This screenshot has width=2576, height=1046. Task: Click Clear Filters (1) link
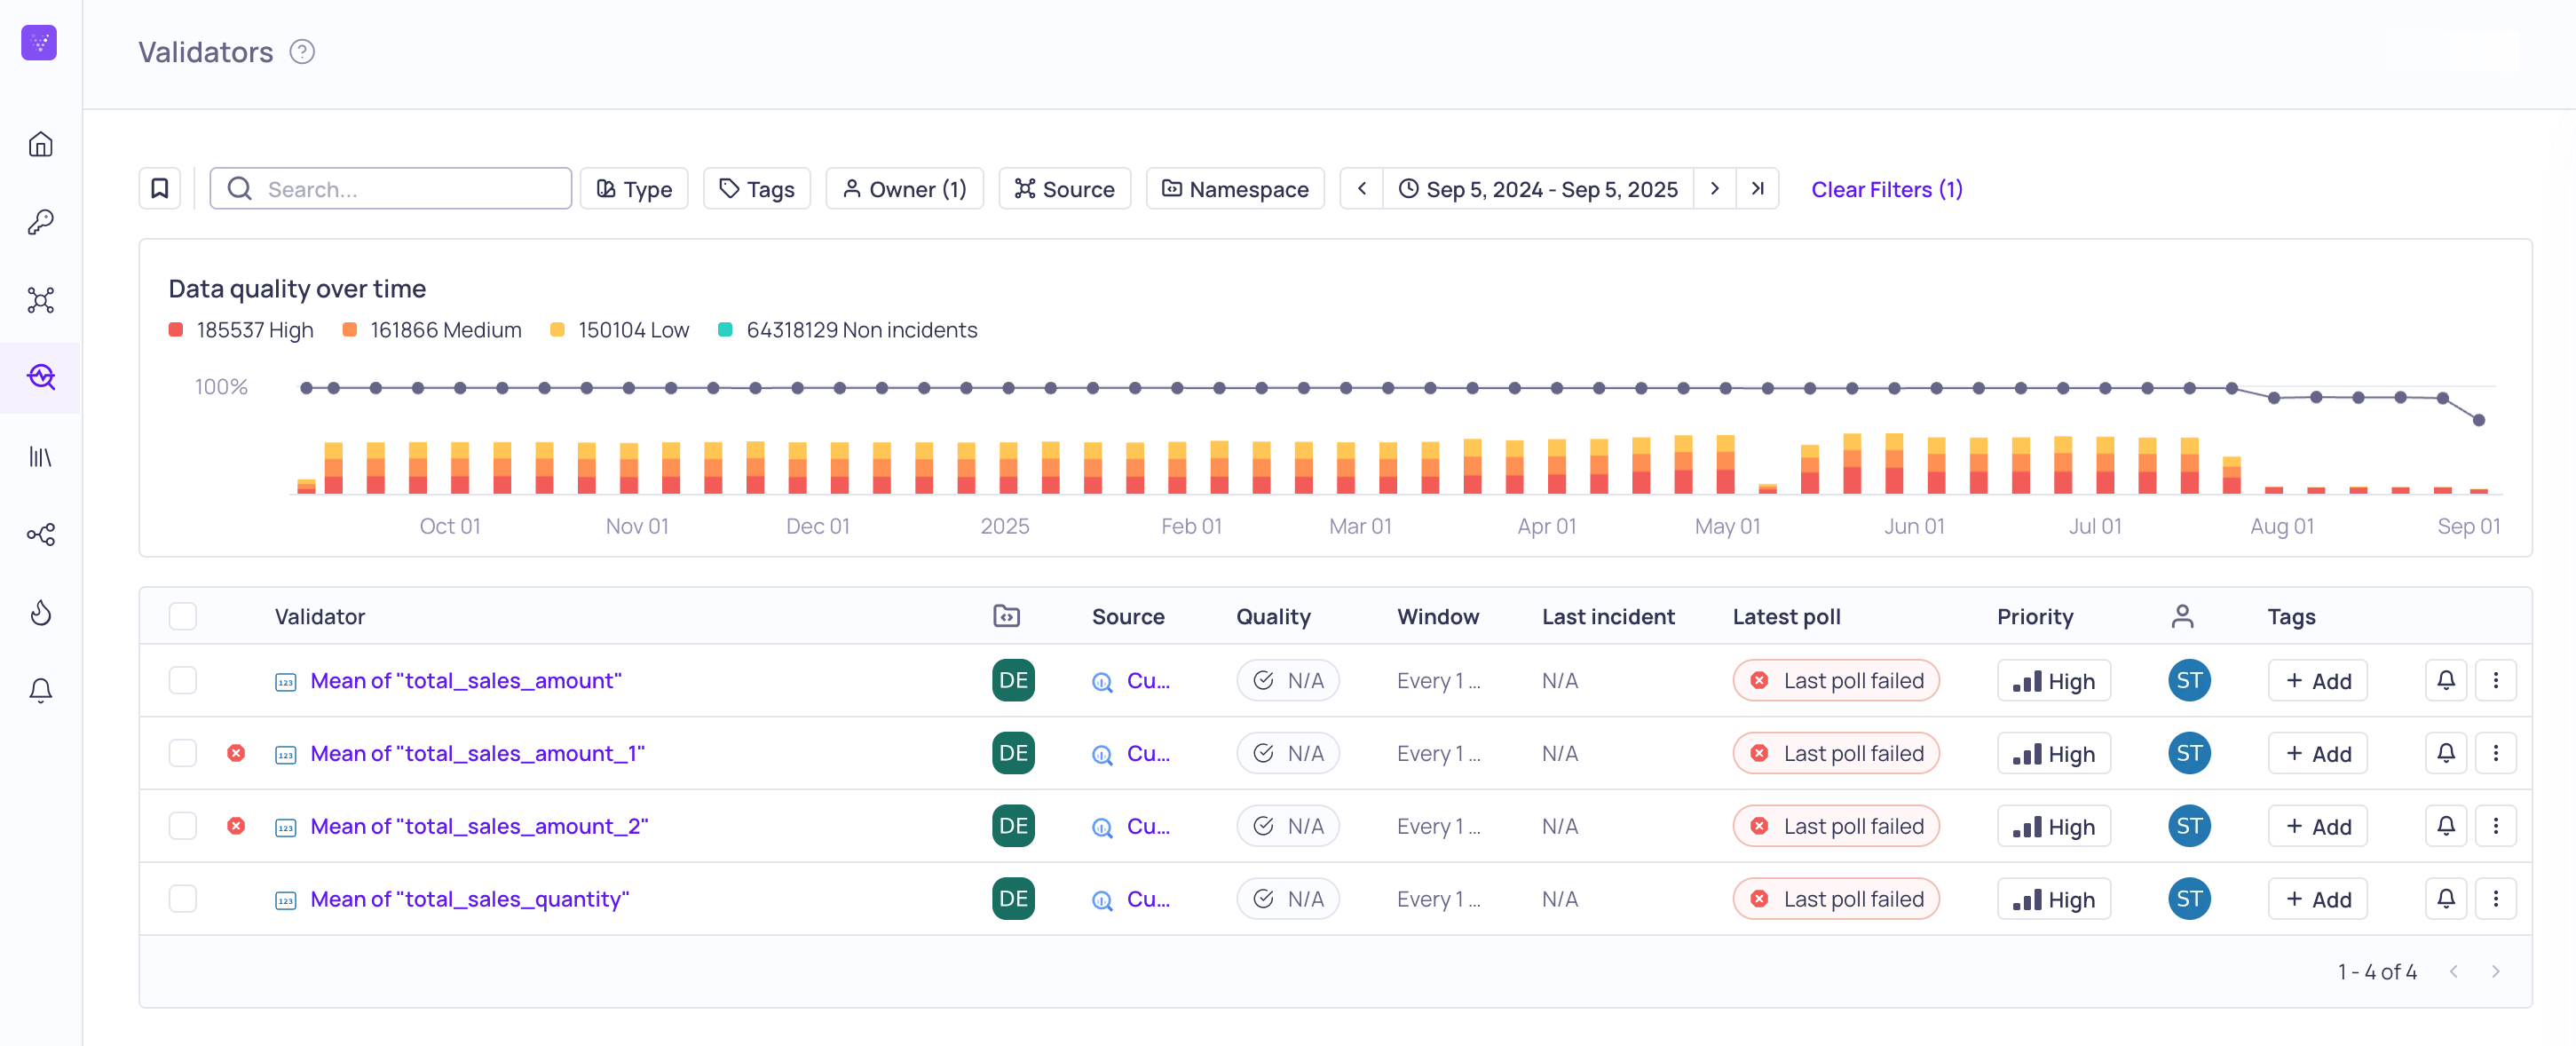click(x=1886, y=189)
